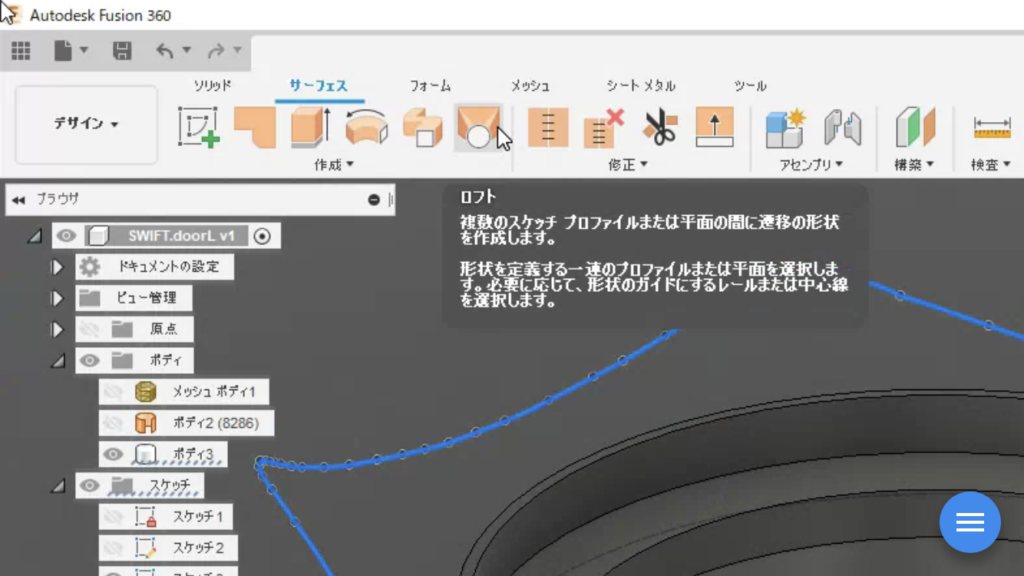Viewport: 1024px width, 576px height.
Task: Show the 原点 folder visibility
Action: pyautogui.click(x=90, y=329)
